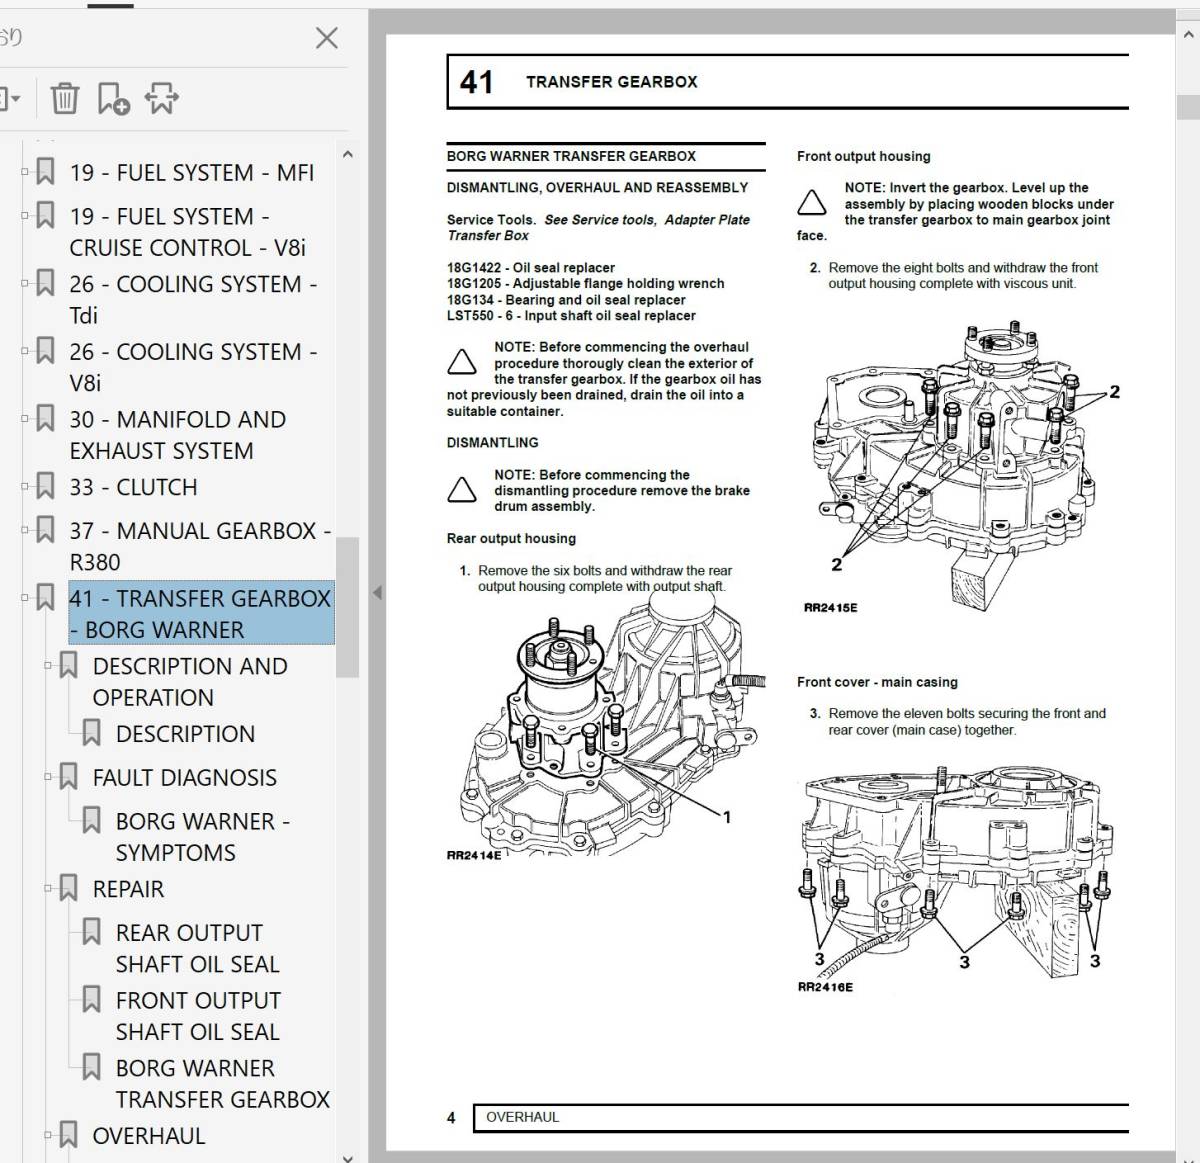
Task: Add a new bookmark
Action: point(113,98)
